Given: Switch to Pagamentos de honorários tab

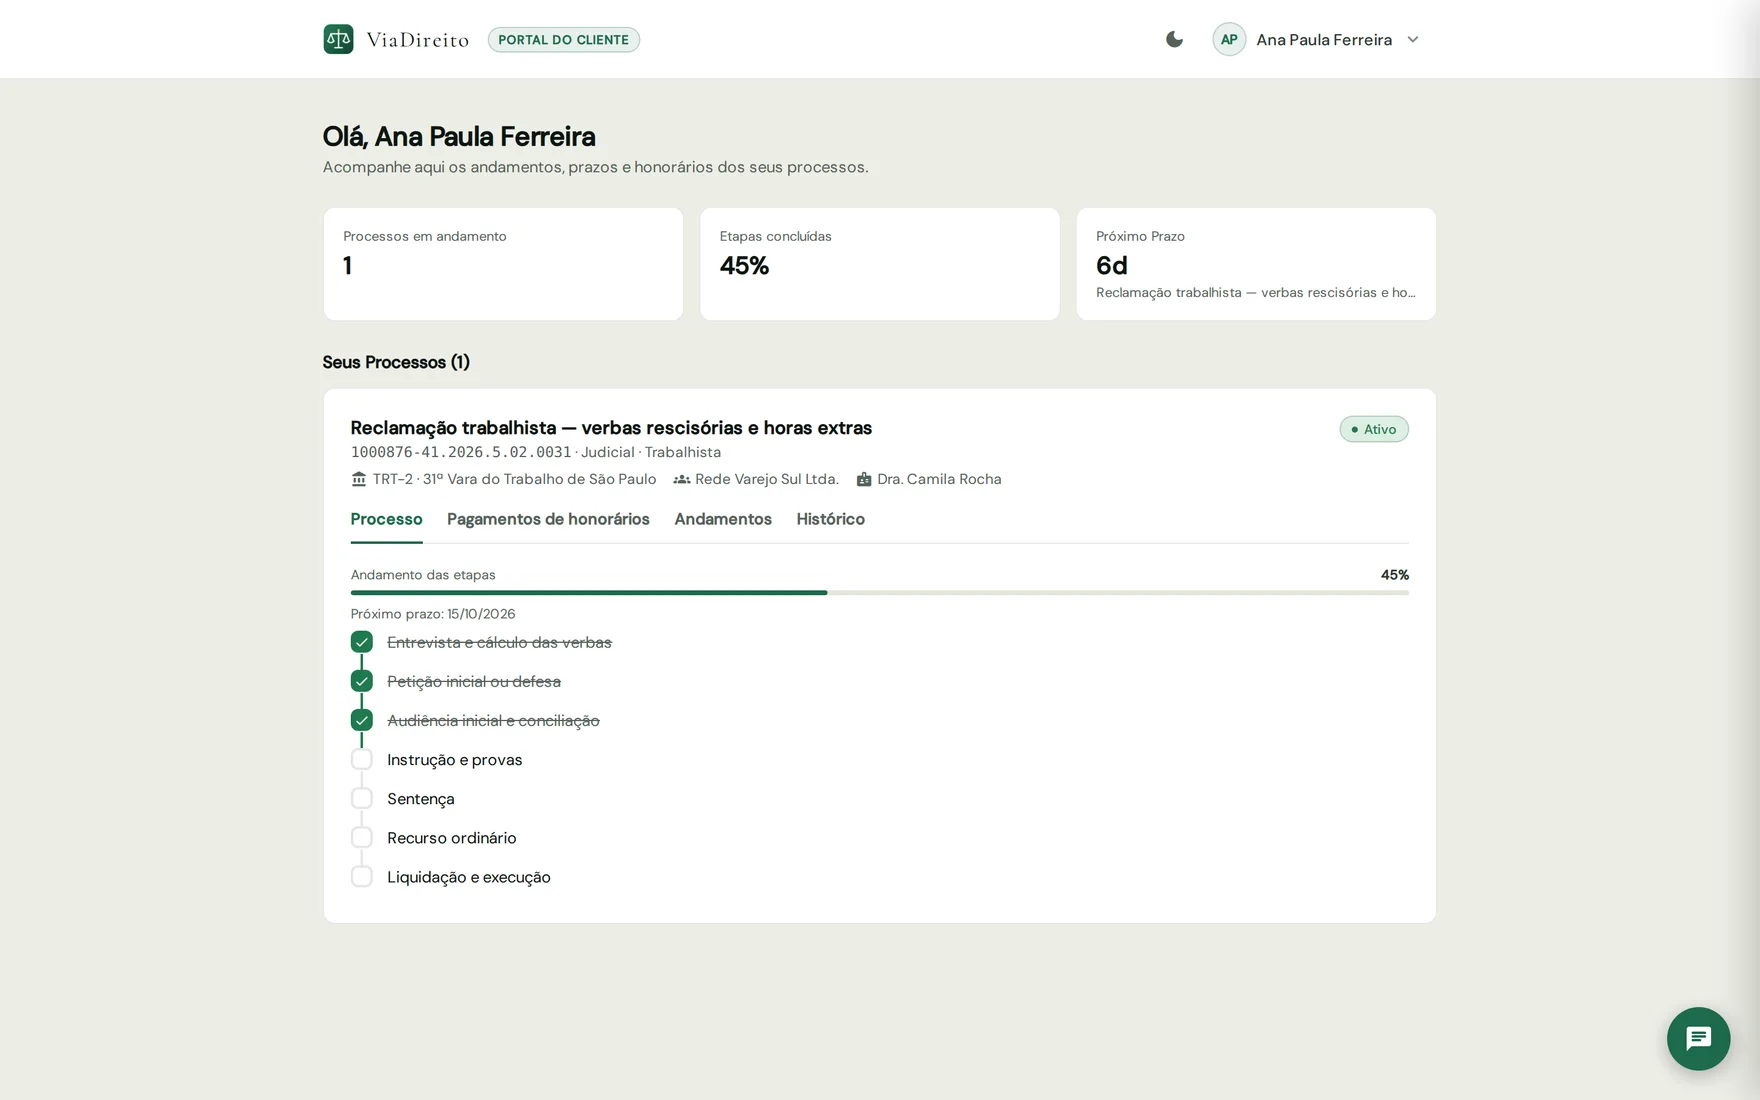Looking at the screenshot, I should 548,519.
